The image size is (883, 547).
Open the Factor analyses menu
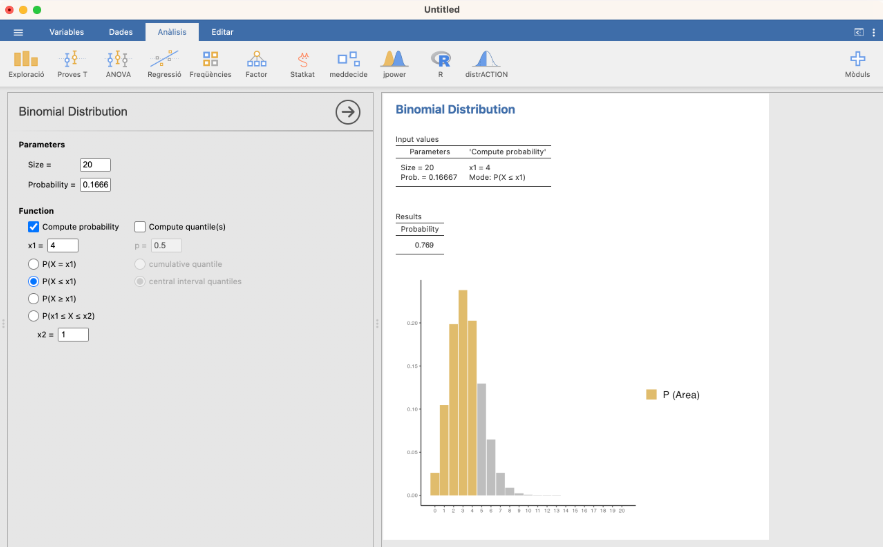point(256,64)
